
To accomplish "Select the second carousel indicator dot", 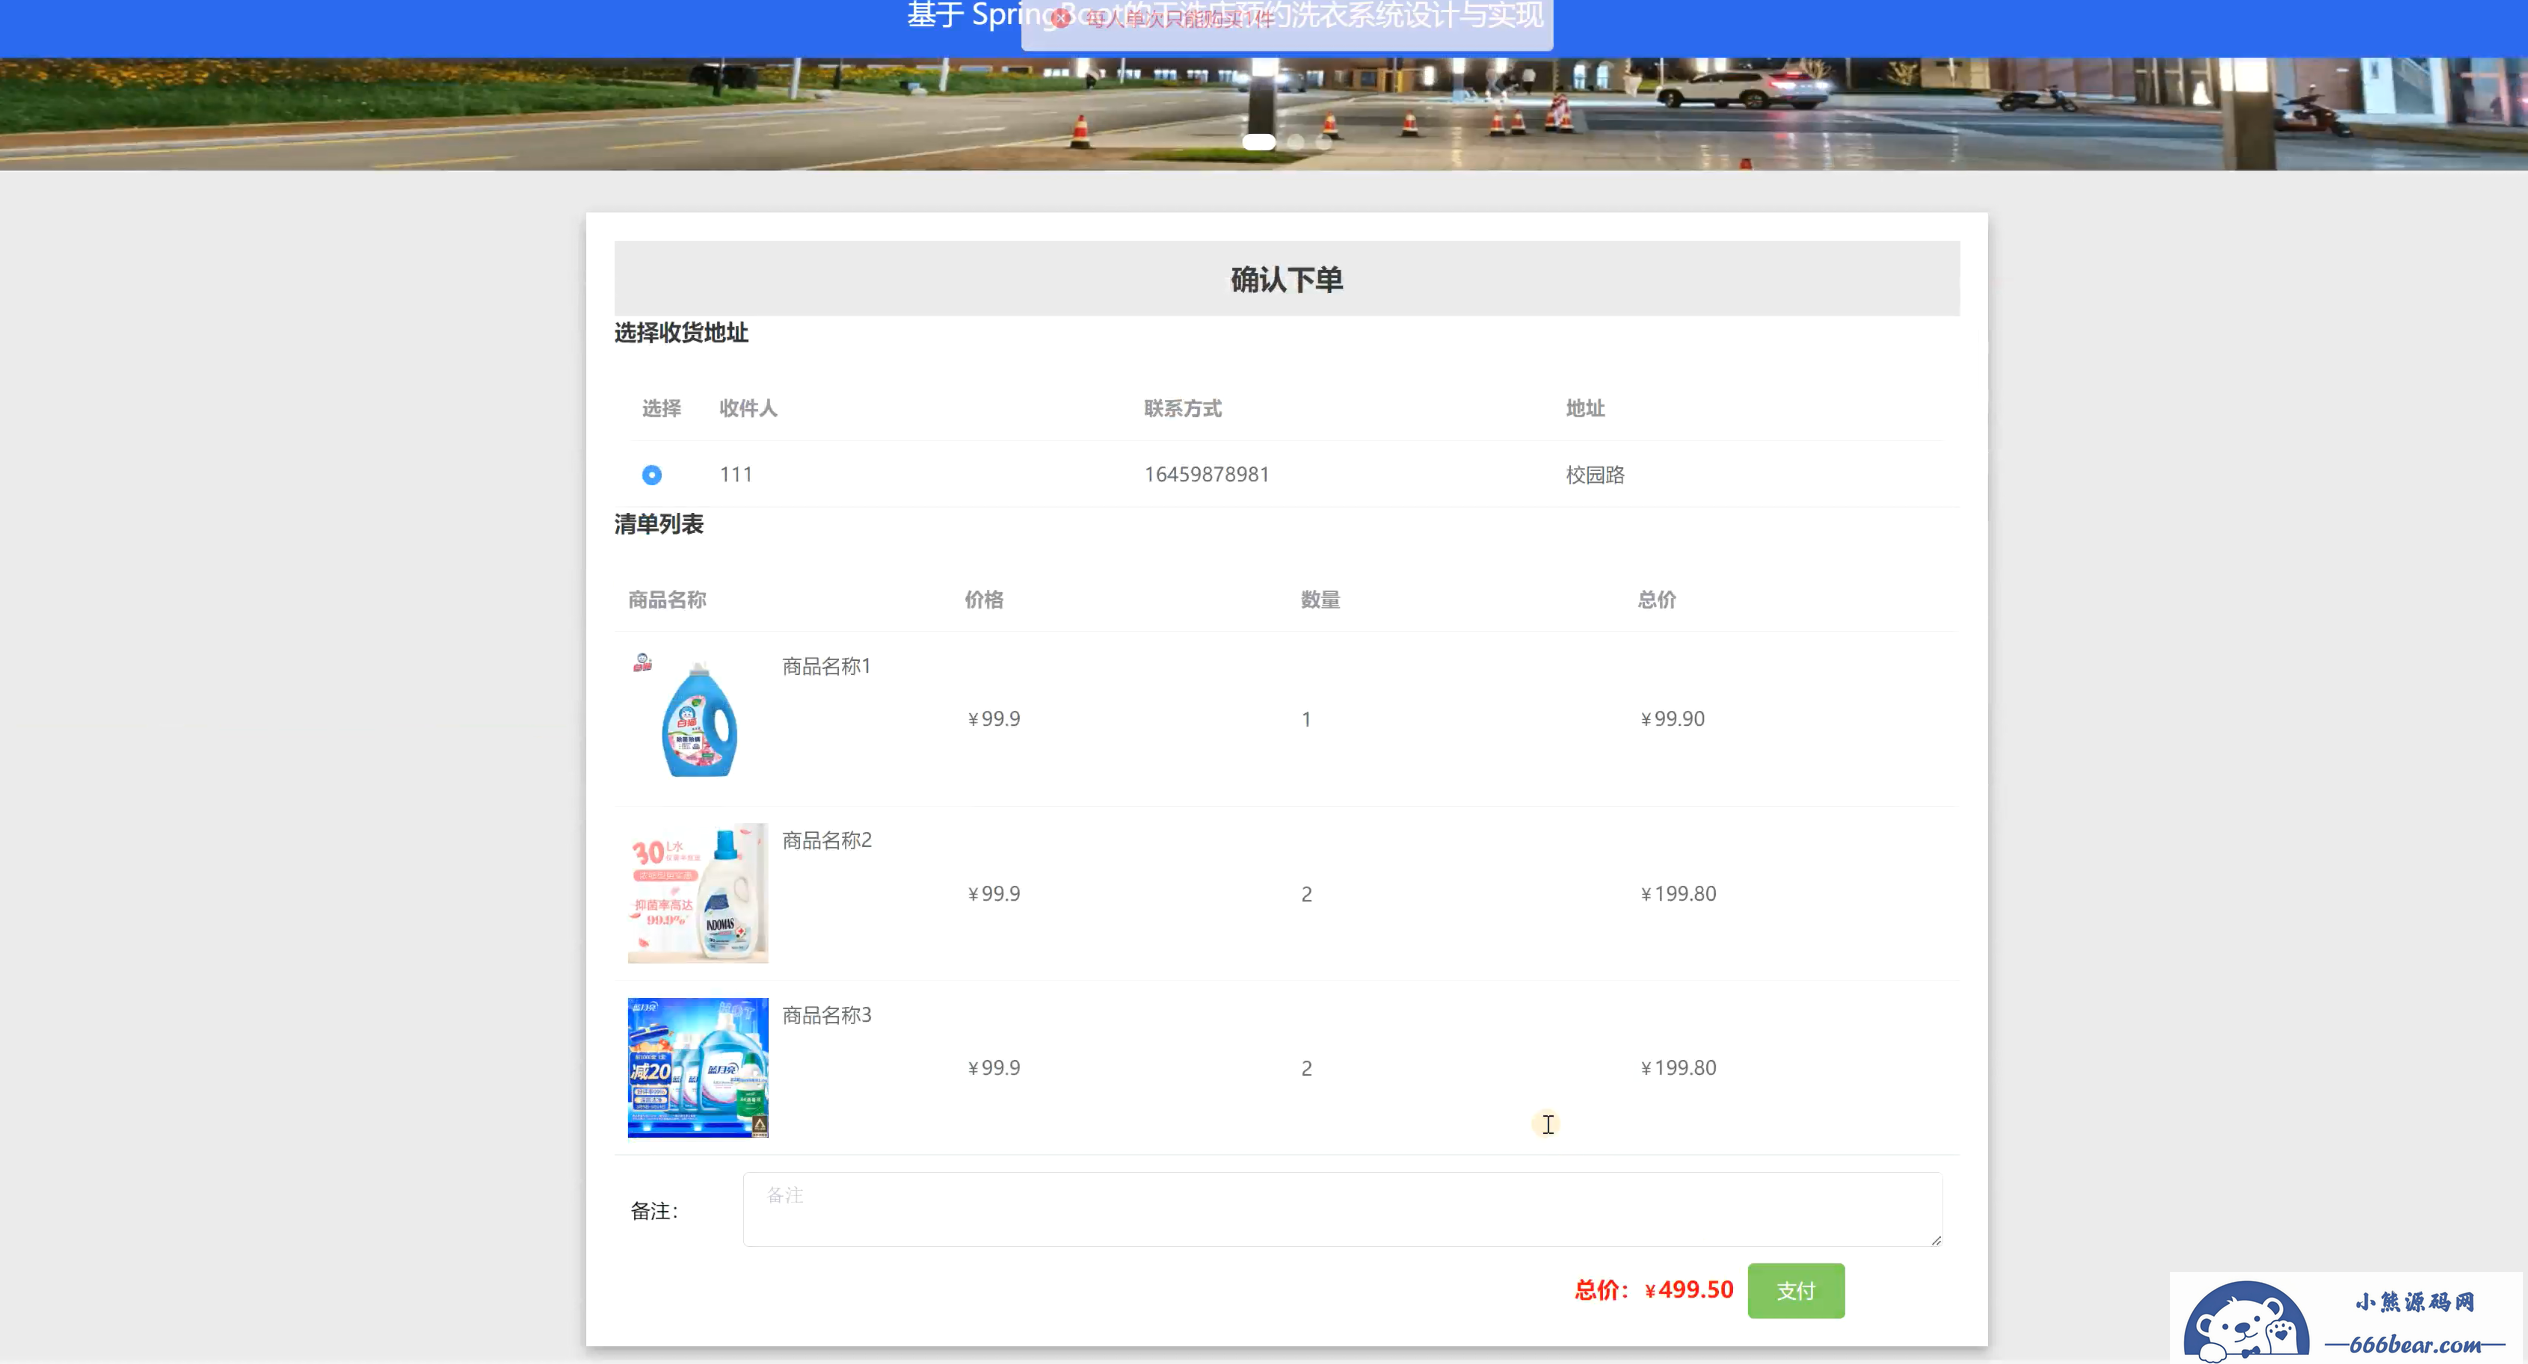I will point(1296,142).
